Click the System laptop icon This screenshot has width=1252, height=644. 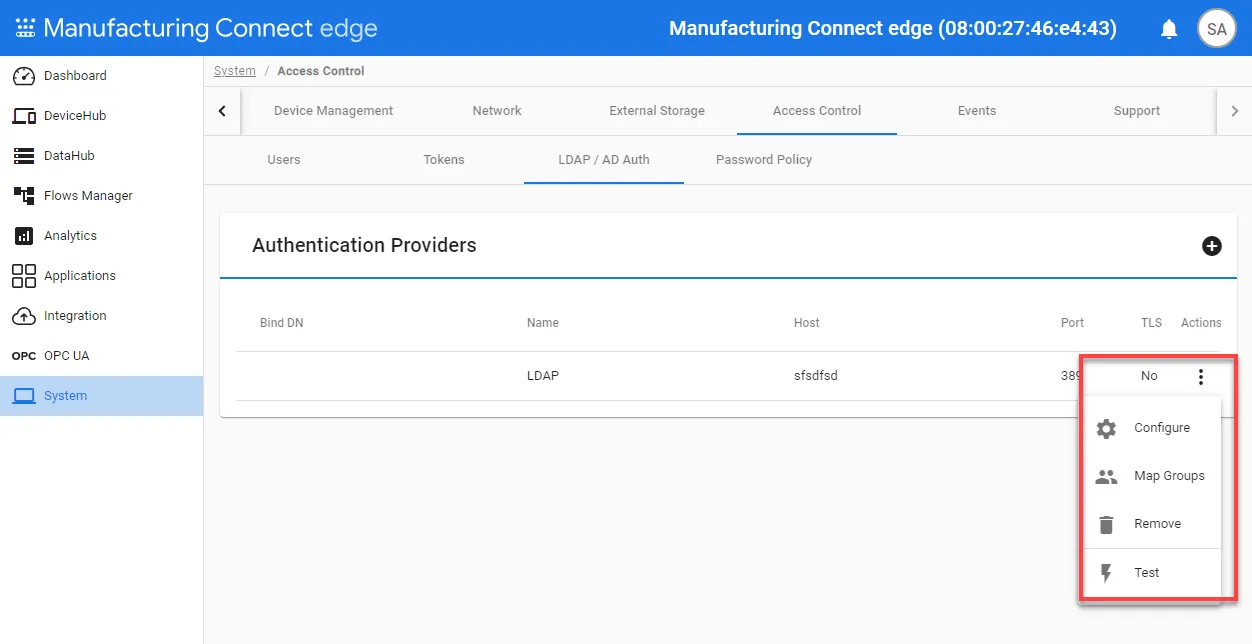tap(24, 396)
